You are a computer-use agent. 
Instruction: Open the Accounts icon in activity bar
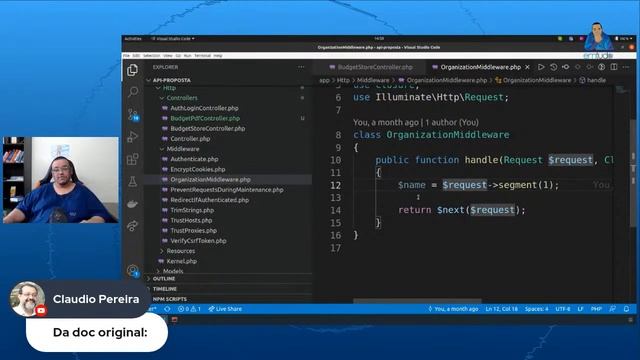[x=133, y=270]
